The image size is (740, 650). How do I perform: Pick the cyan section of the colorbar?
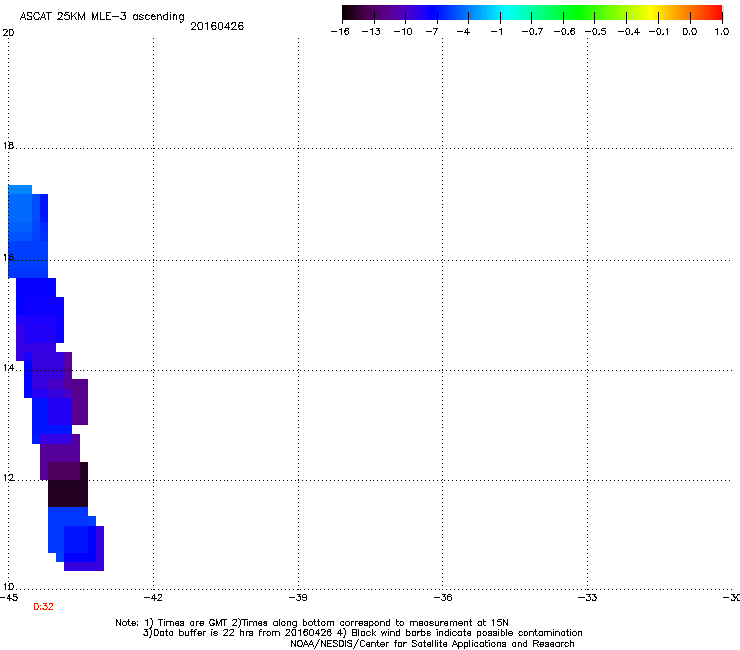tap(507, 13)
